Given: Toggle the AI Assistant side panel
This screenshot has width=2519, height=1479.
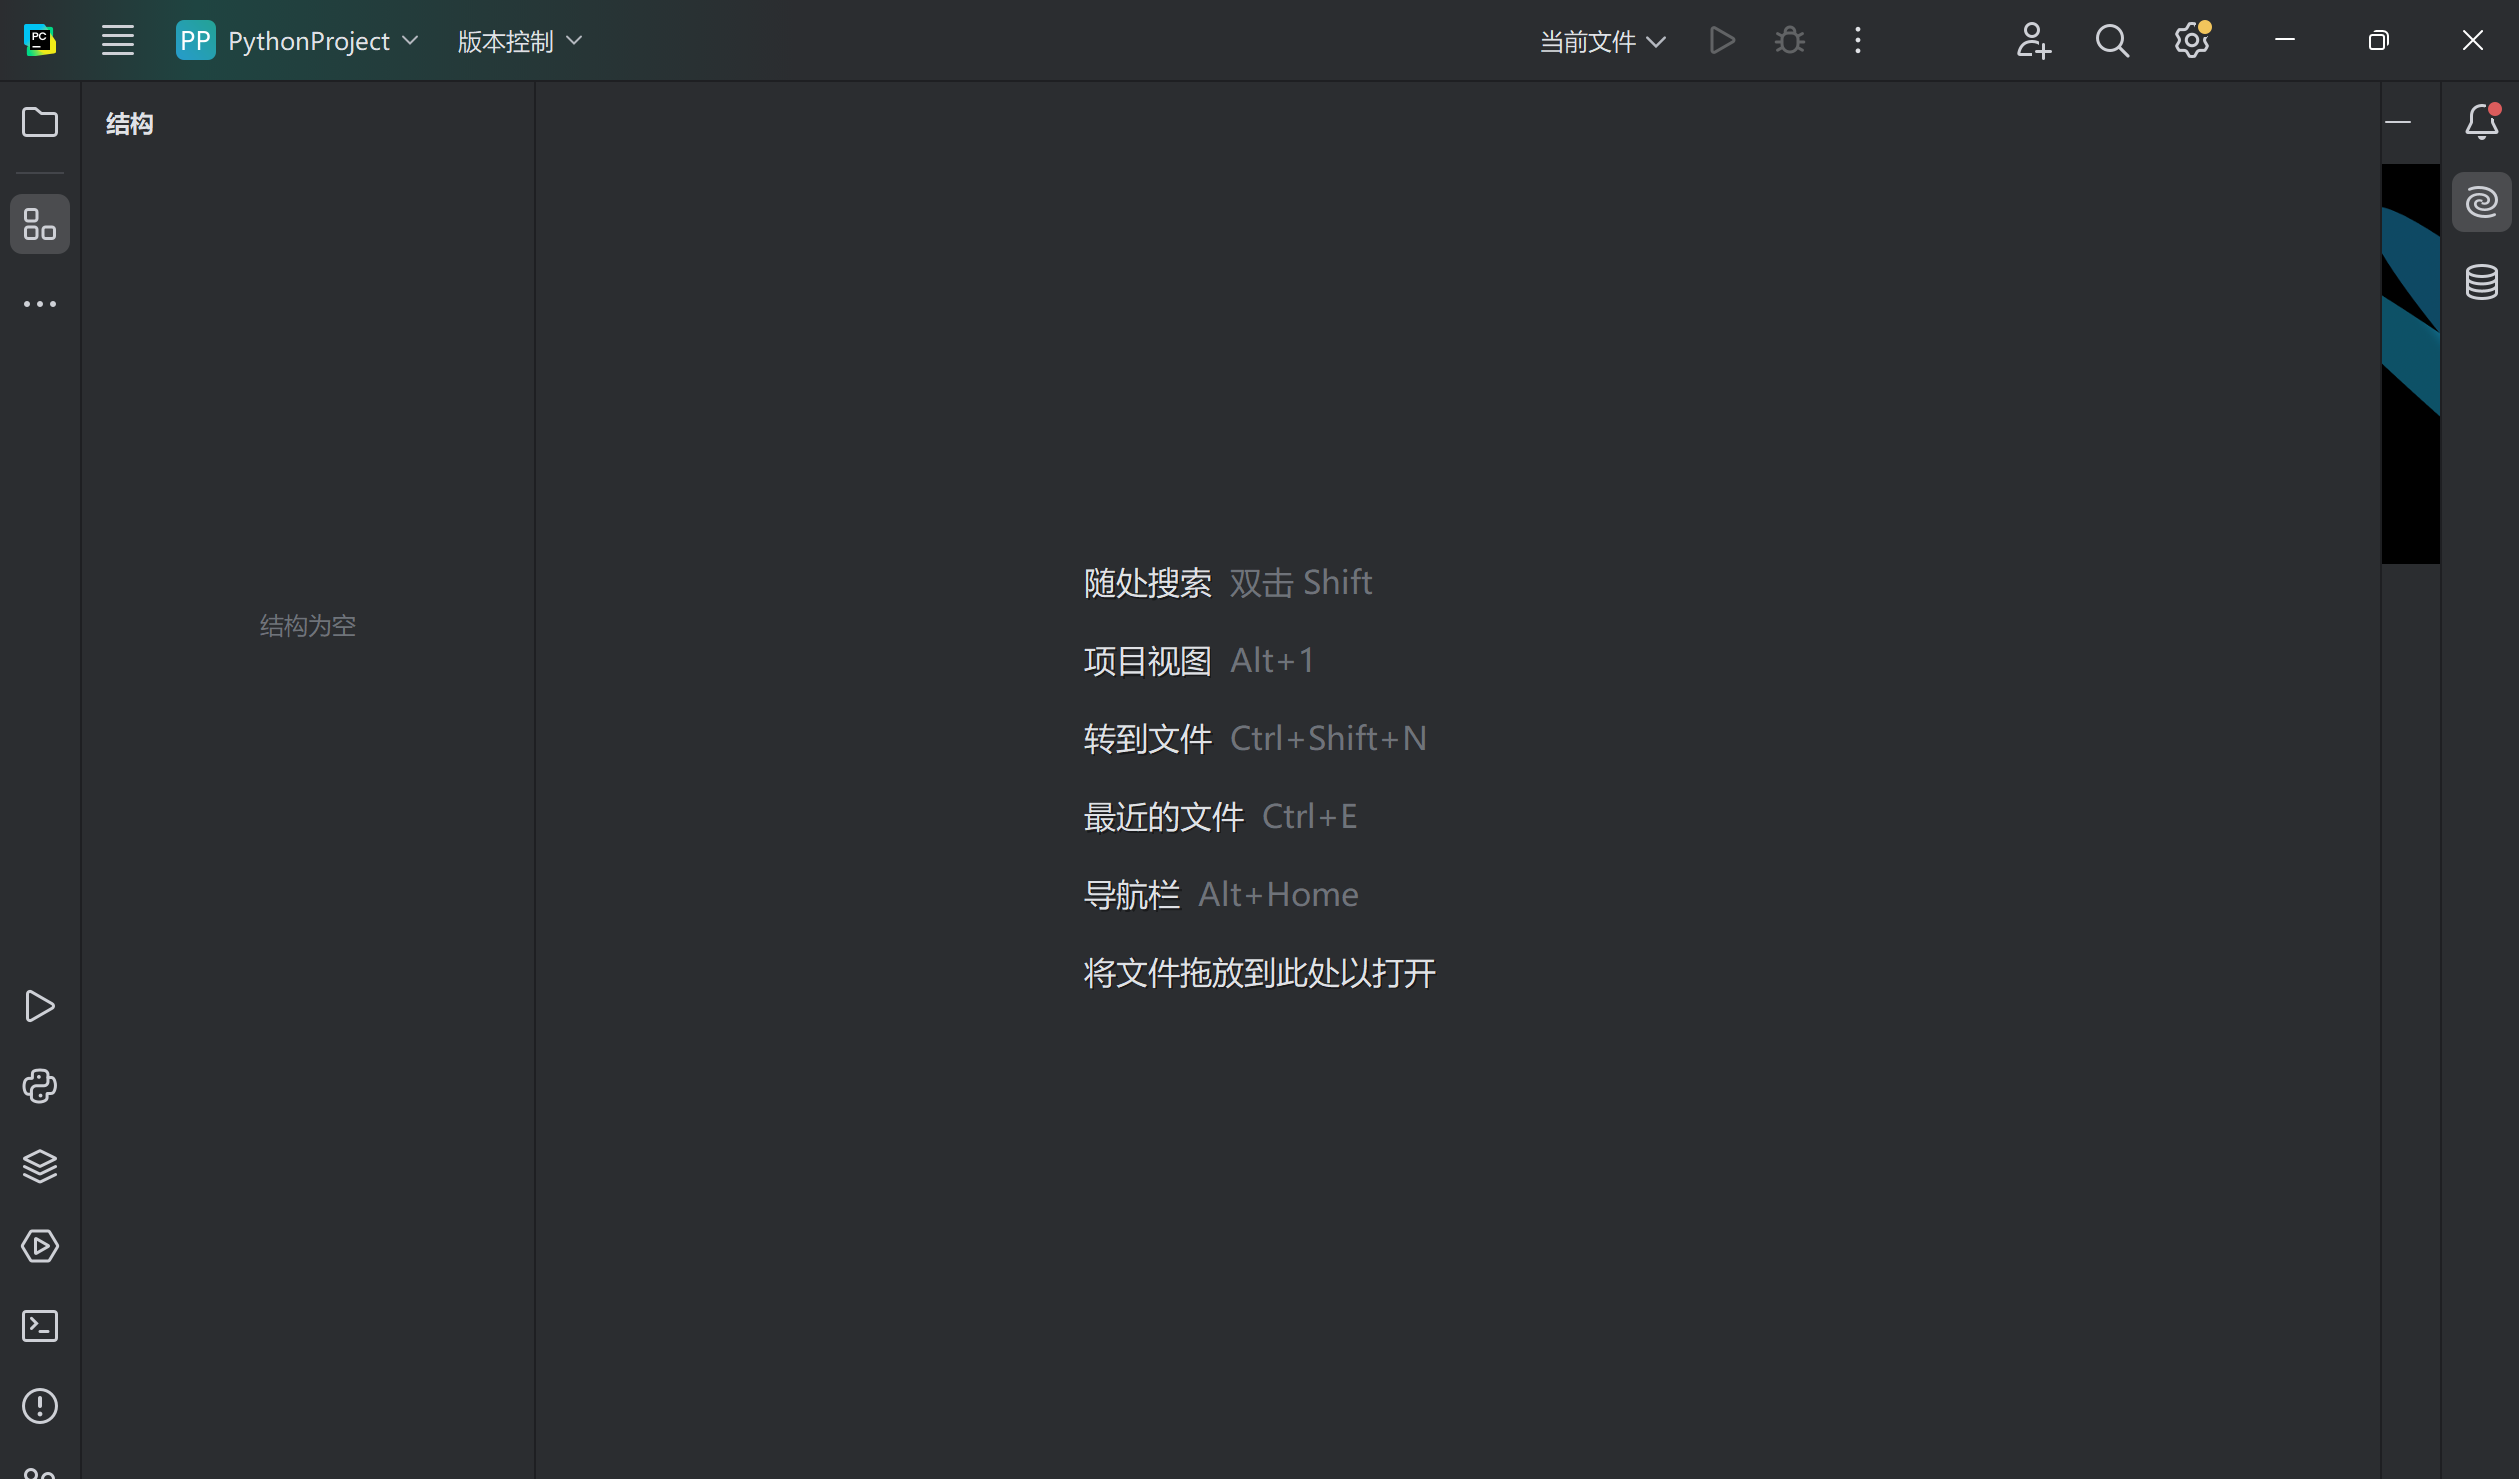Looking at the screenshot, I should (2482, 202).
